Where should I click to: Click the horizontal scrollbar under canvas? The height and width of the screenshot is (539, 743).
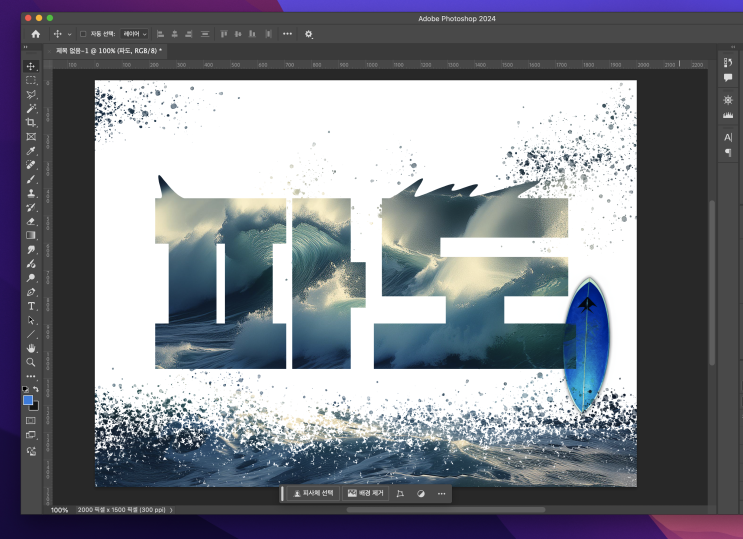[x=445, y=510]
